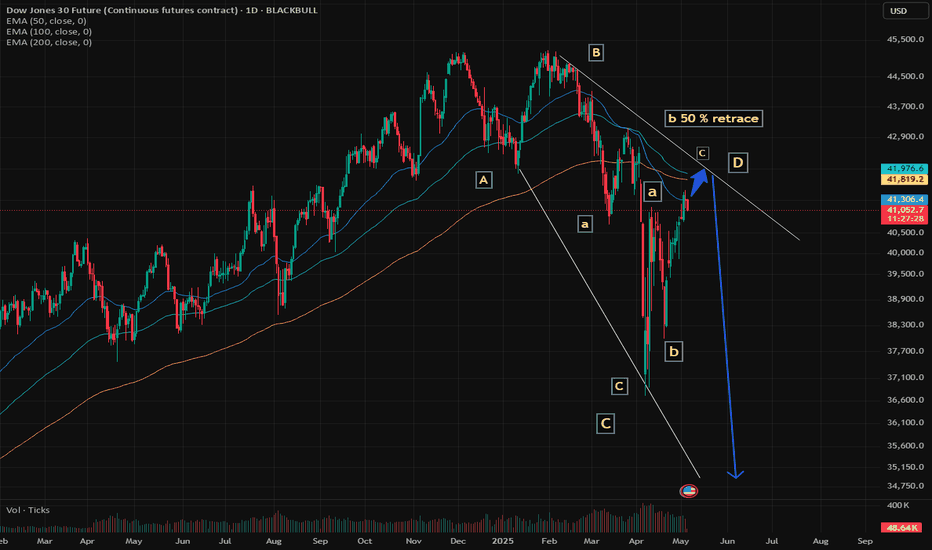Click the red 41,052.7 last price label

(x=905, y=210)
